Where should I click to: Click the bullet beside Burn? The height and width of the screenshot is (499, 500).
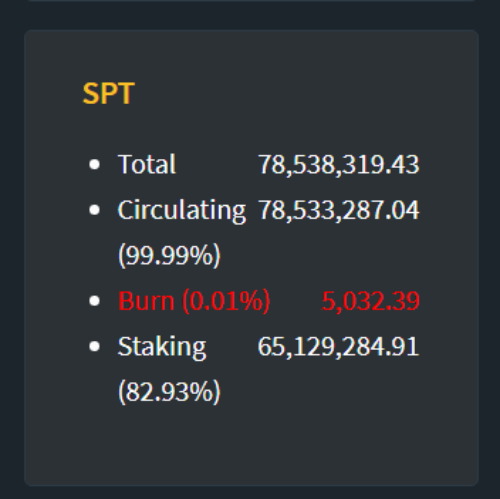pyautogui.click(x=95, y=301)
